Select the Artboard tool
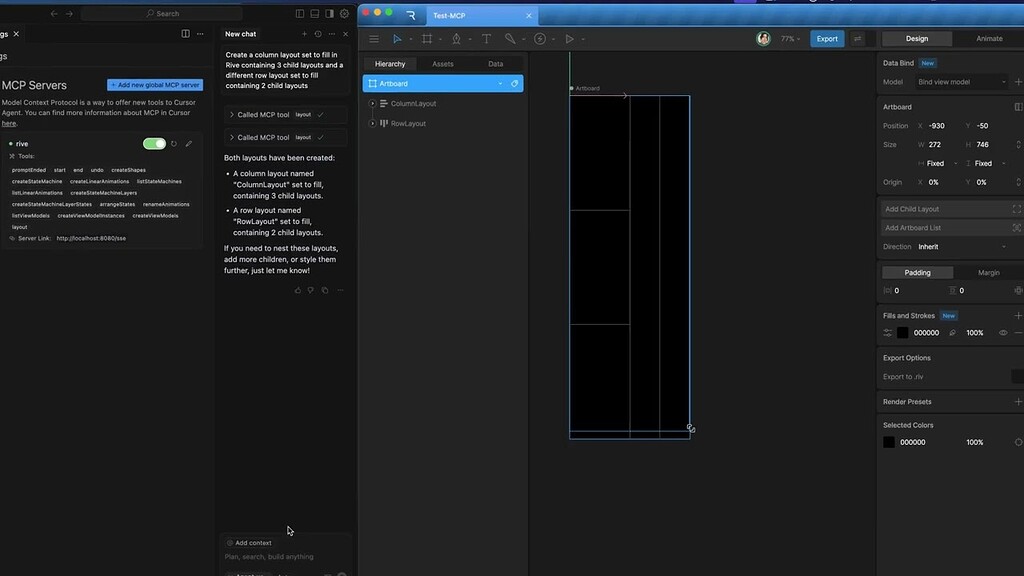Image resolution: width=1024 pixels, height=576 pixels. 427,39
